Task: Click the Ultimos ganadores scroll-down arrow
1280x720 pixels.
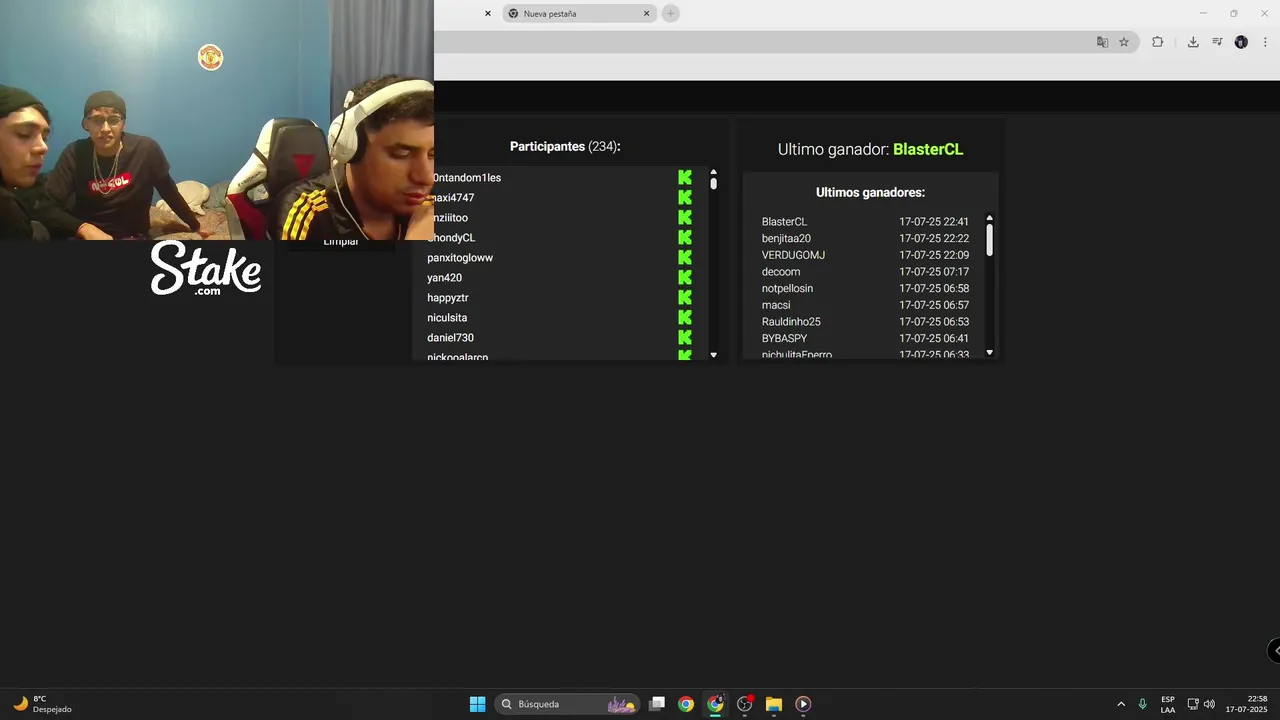Action: [x=990, y=352]
